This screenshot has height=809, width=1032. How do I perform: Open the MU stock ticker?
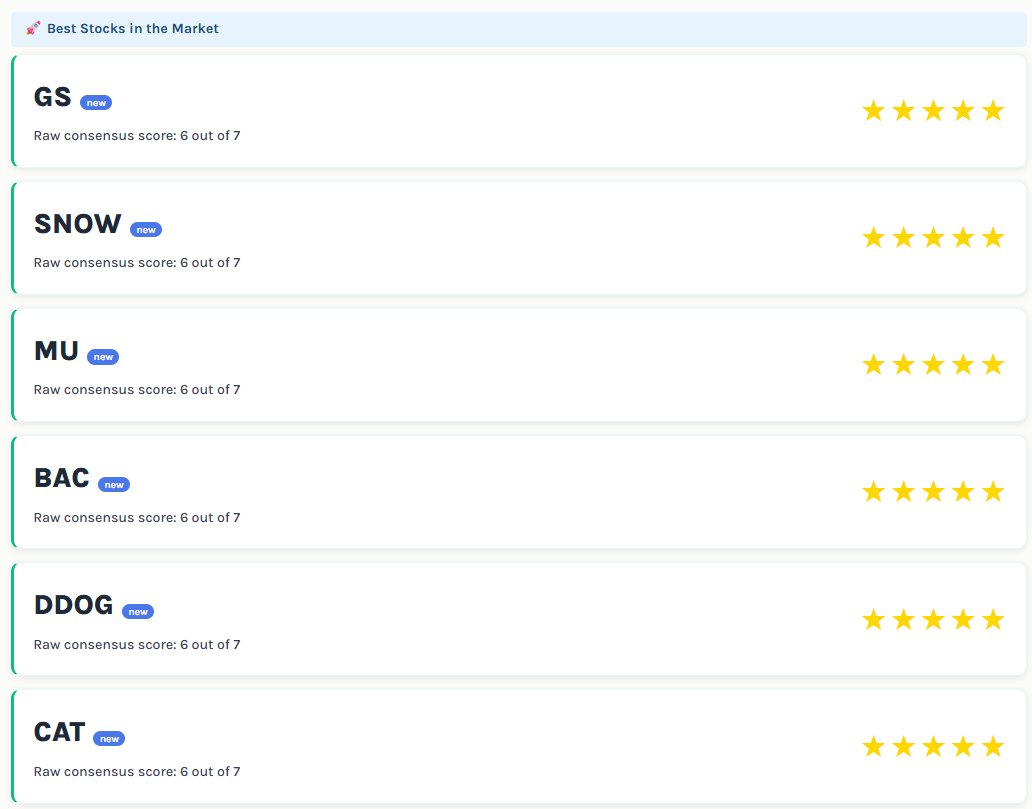click(x=57, y=351)
